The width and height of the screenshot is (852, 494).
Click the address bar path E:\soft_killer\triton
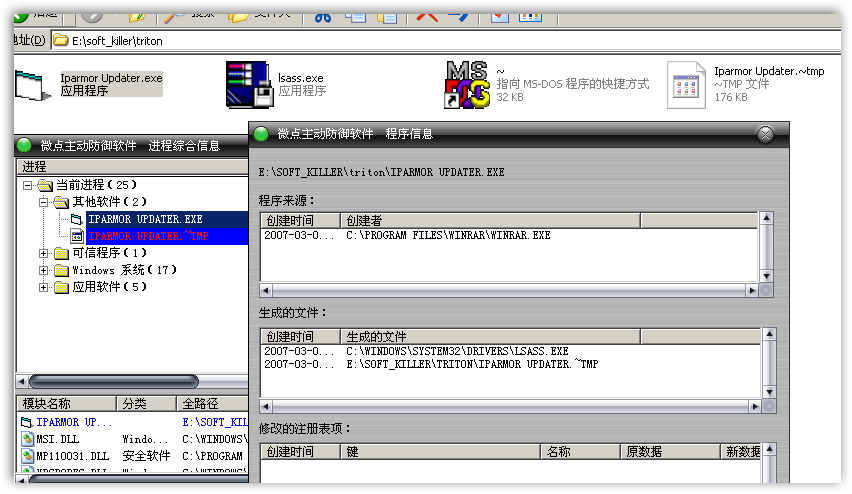point(117,41)
